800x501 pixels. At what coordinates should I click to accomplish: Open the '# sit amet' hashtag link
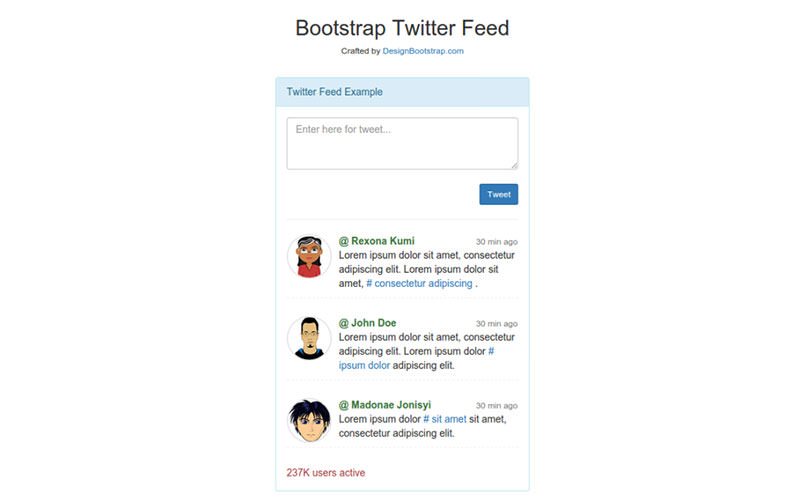[445, 419]
